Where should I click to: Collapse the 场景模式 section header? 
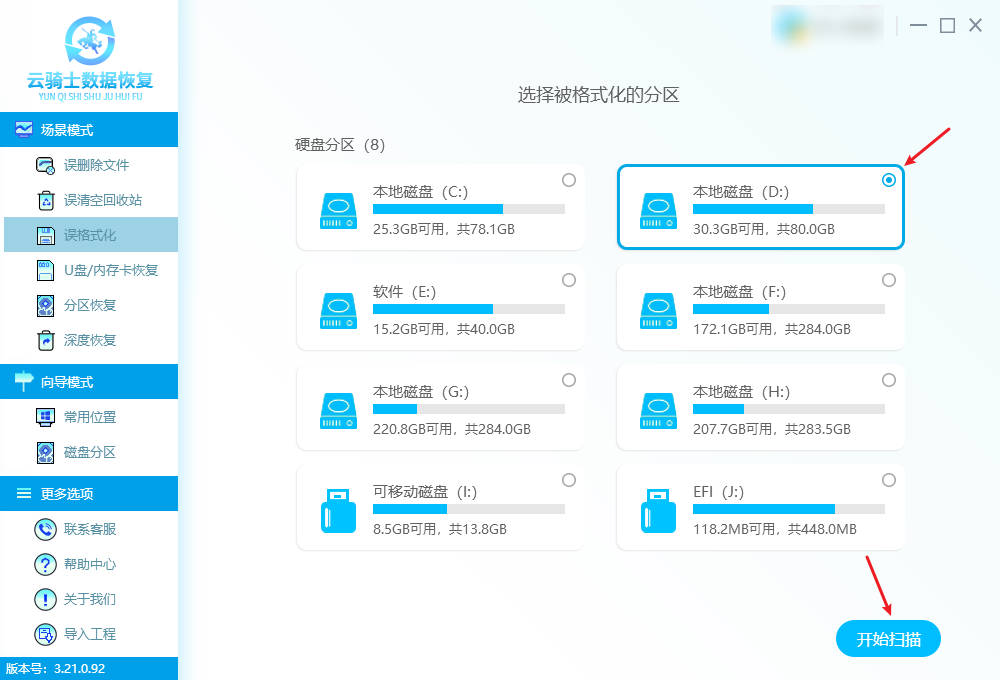[x=89, y=130]
